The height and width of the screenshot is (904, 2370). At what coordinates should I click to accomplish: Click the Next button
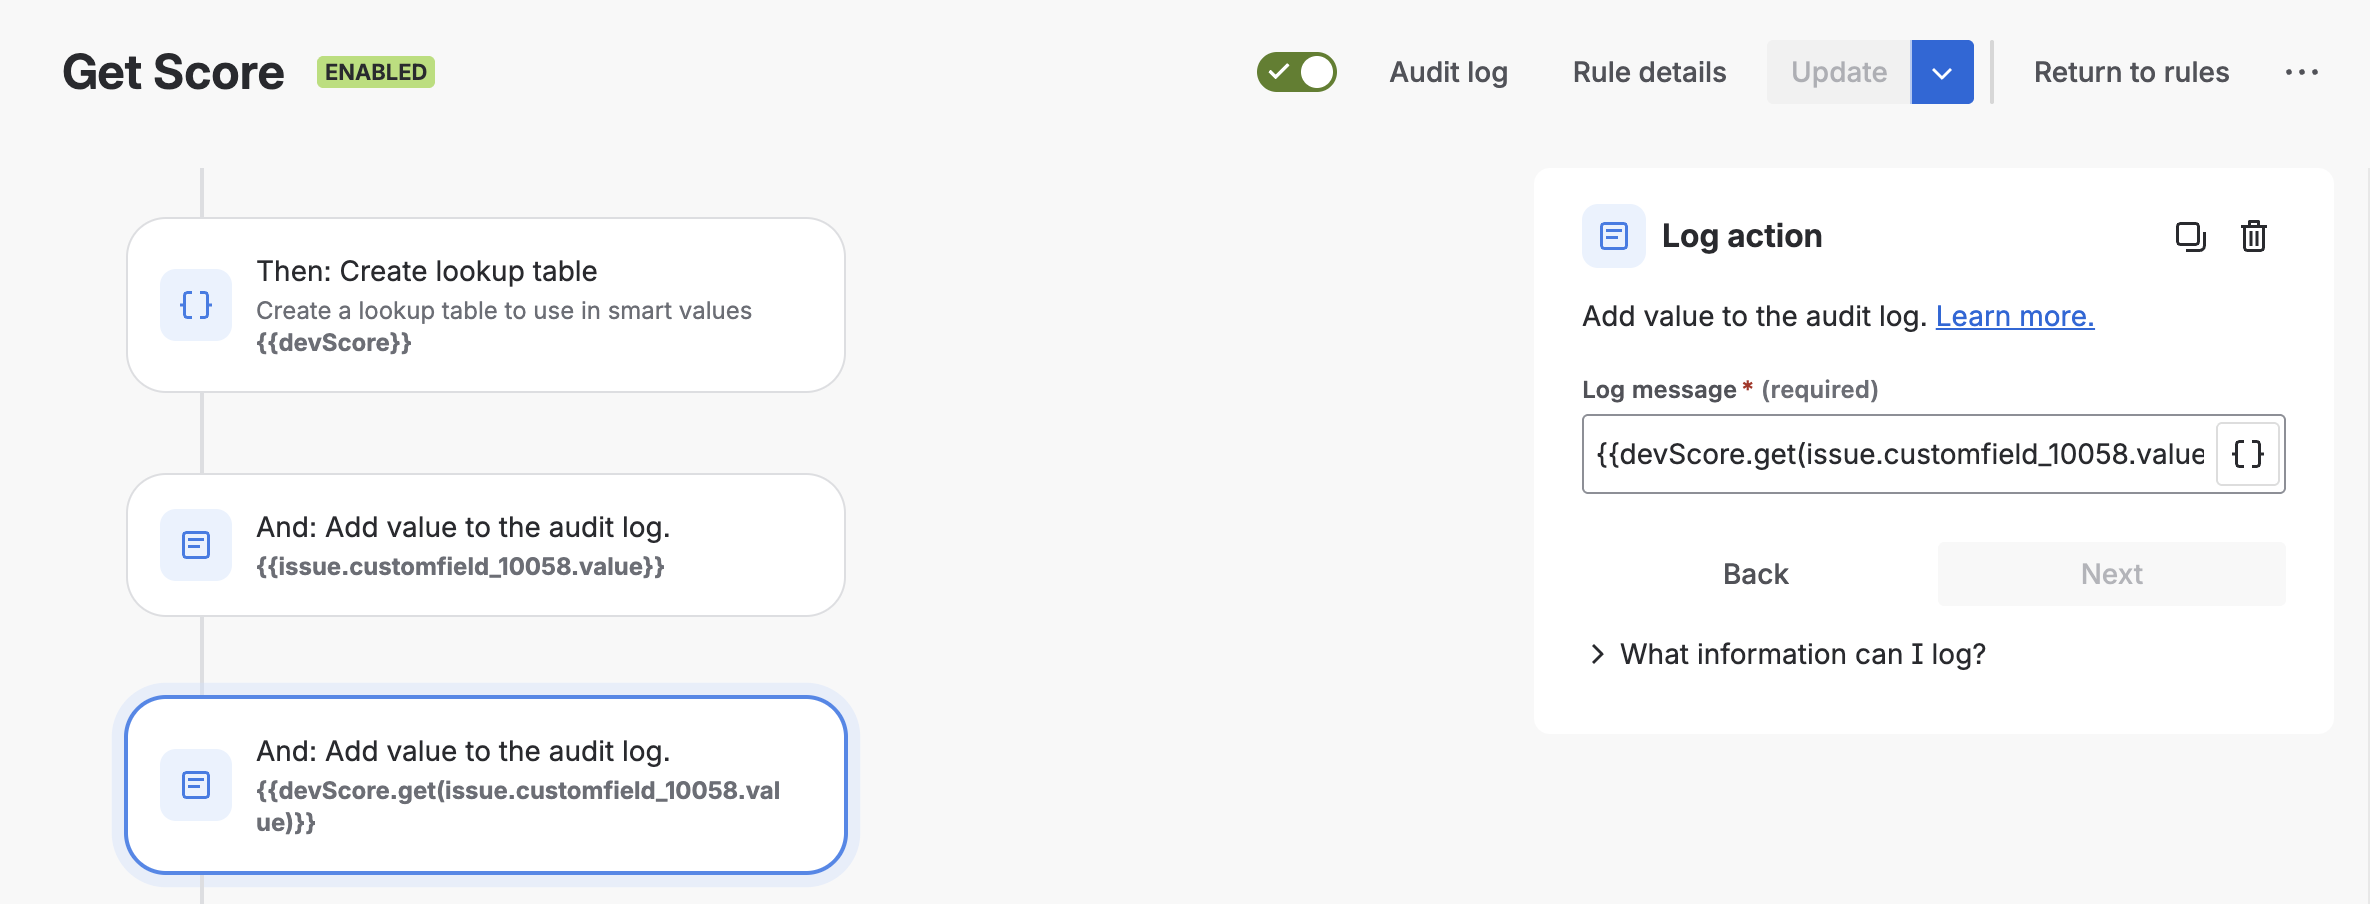pos(2112,574)
